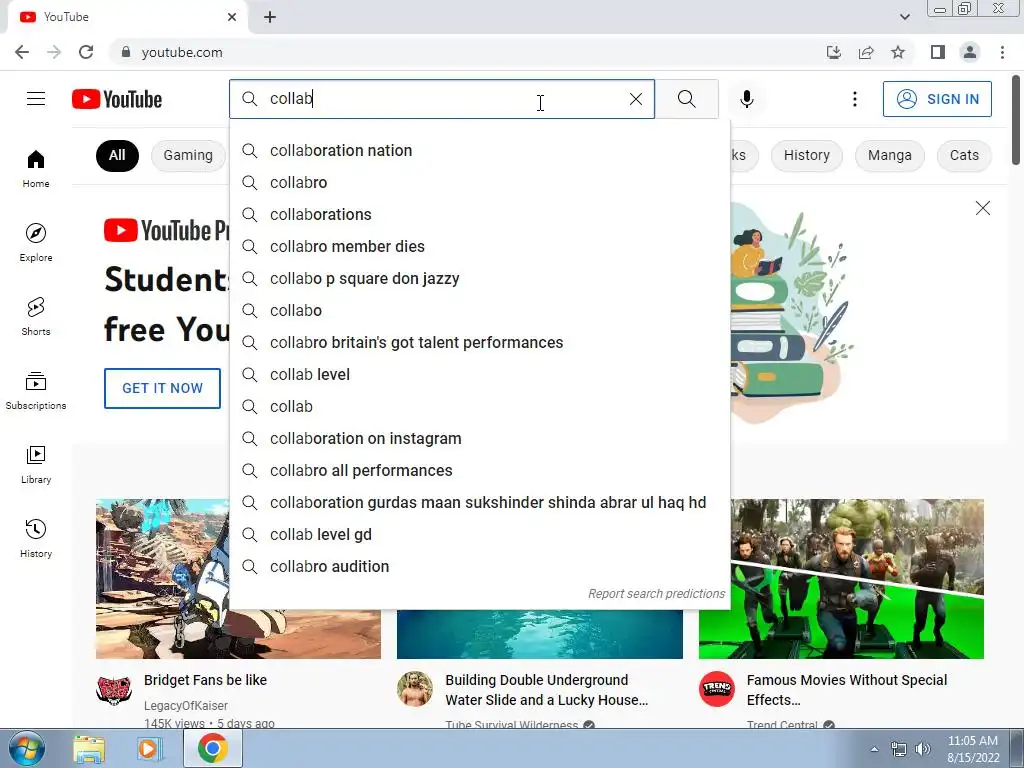Click the YouTube logo
The image size is (1024, 768).
click(x=117, y=99)
